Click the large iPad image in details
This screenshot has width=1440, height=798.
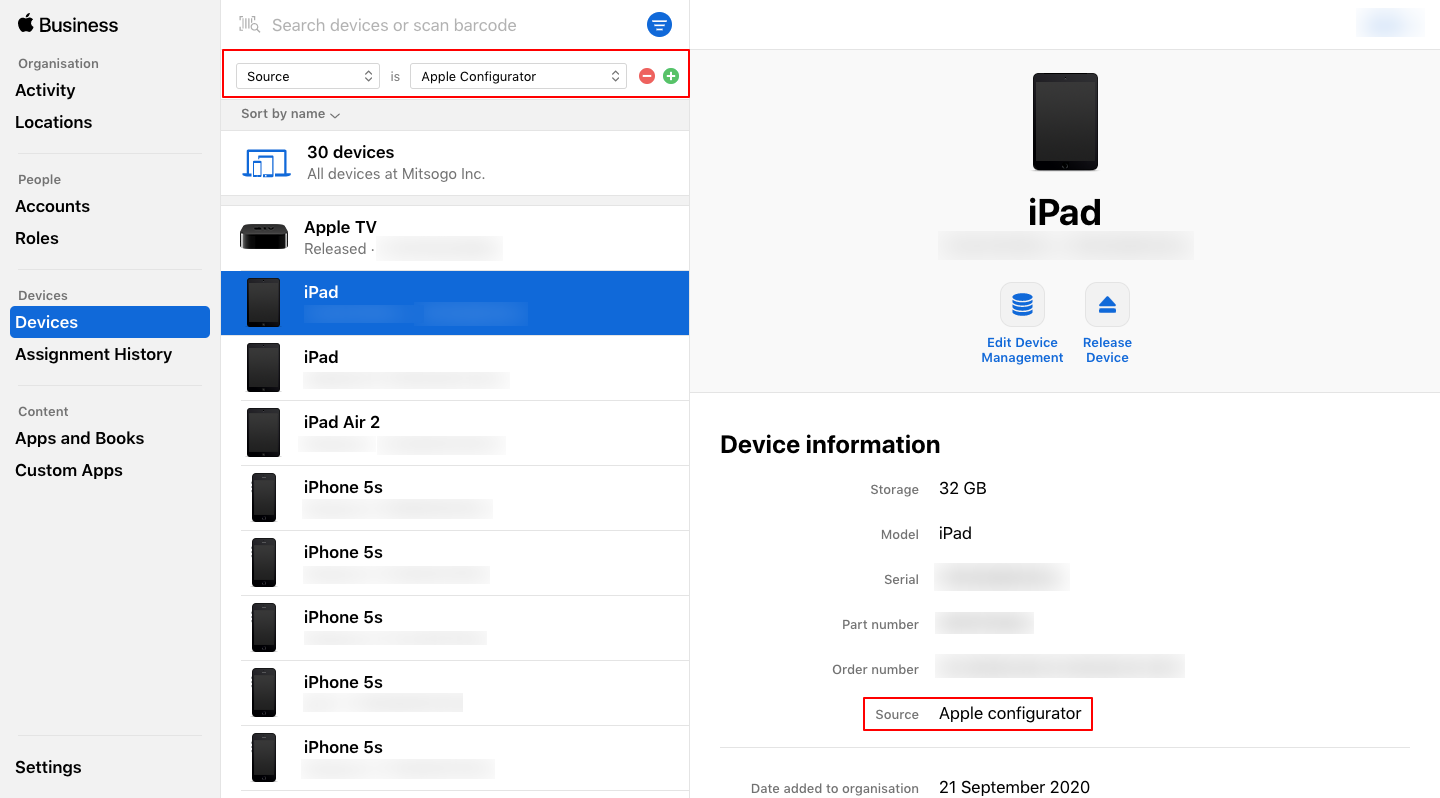(x=1065, y=121)
